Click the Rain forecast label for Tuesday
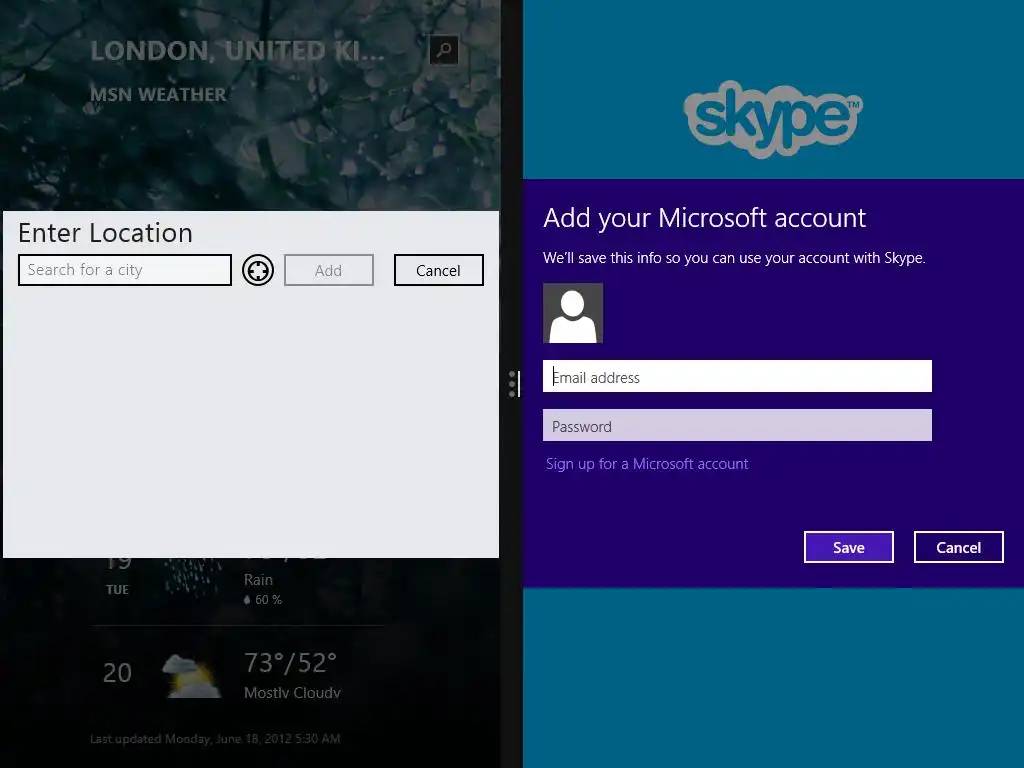1024x768 pixels. pyautogui.click(x=258, y=579)
